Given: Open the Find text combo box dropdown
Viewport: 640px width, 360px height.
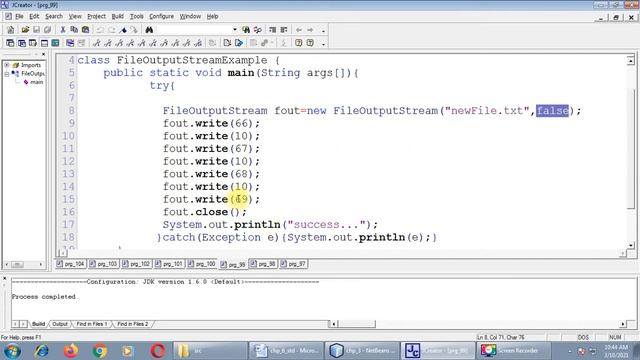Looking at the screenshot, I should coord(235,30).
